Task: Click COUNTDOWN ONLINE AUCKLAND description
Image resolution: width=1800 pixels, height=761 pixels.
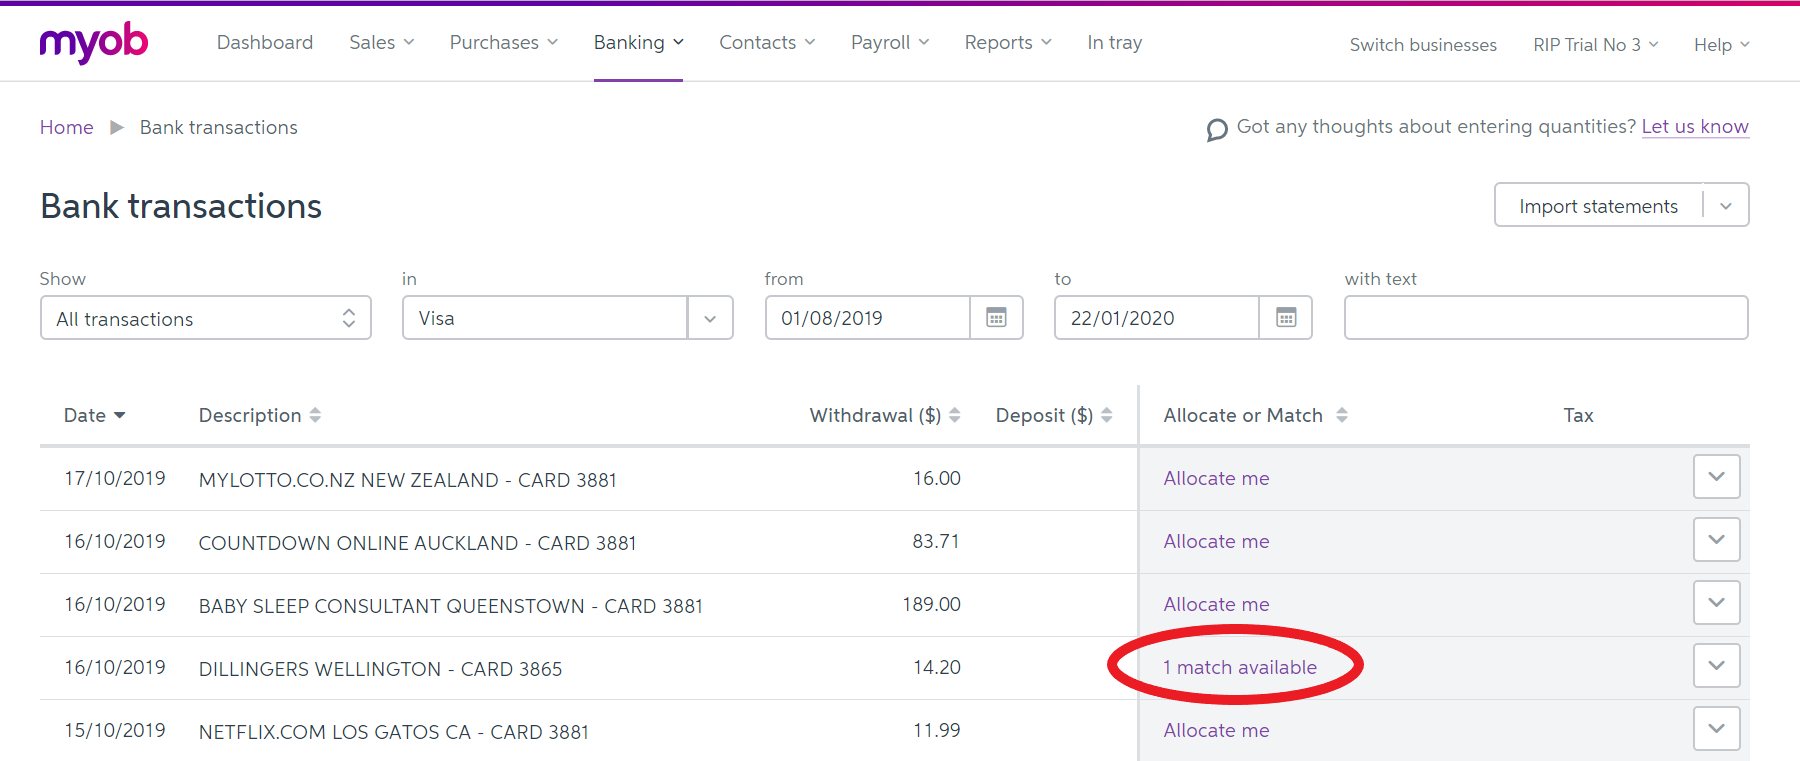Action: tap(418, 543)
